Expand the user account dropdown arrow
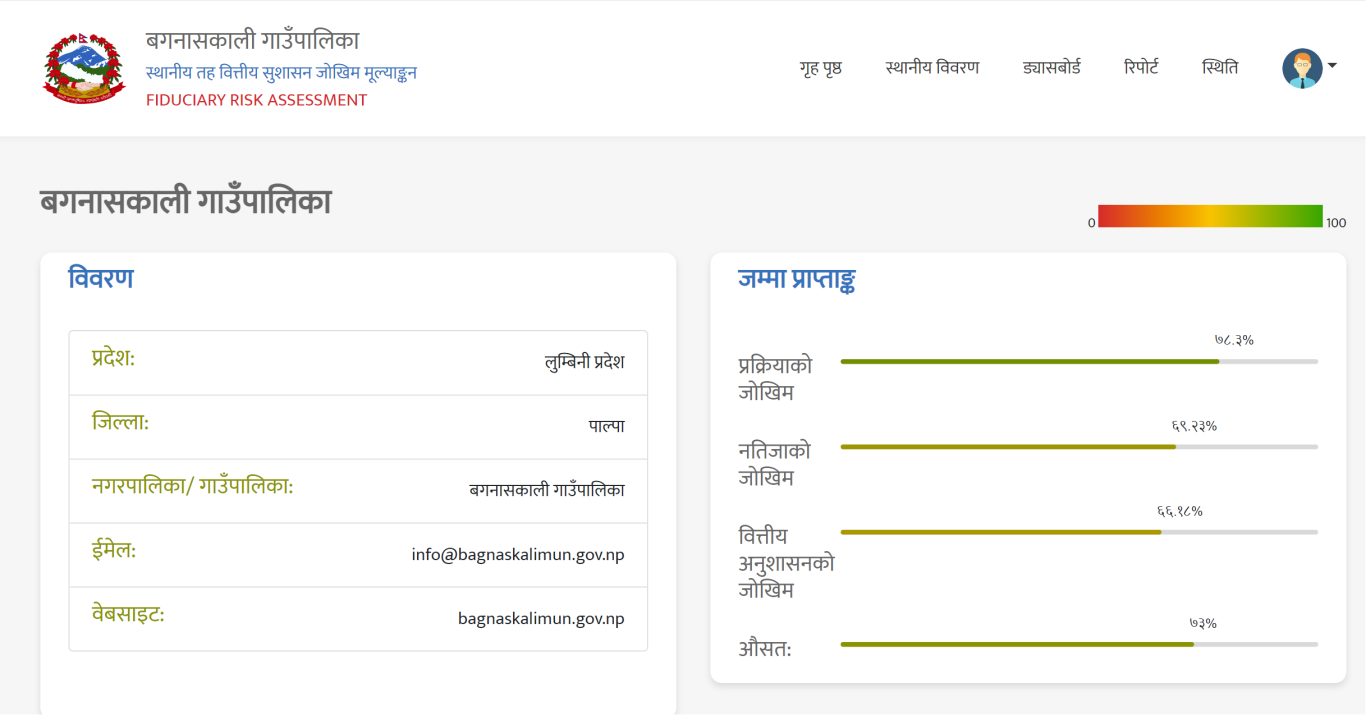 [1332, 66]
